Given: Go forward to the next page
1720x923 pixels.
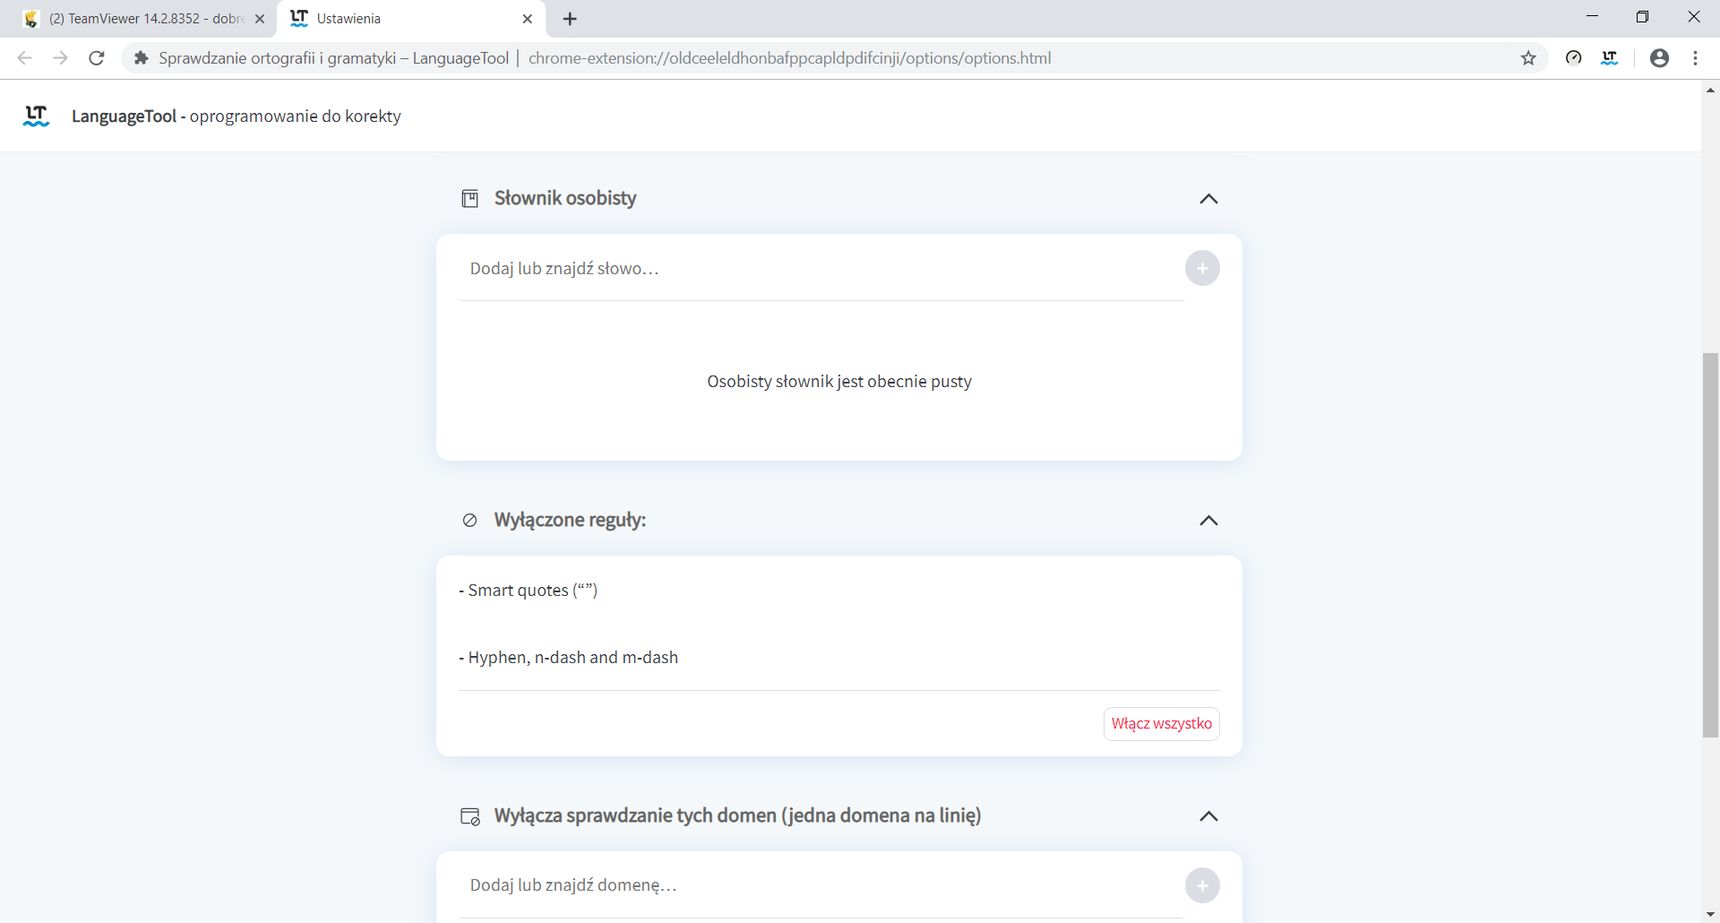Looking at the screenshot, I should click(x=60, y=58).
